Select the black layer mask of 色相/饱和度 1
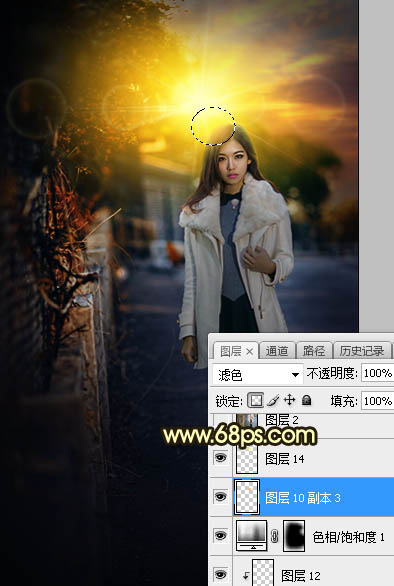Image resolution: width=394 pixels, height=586 pixels. click(x=294, y=536)
